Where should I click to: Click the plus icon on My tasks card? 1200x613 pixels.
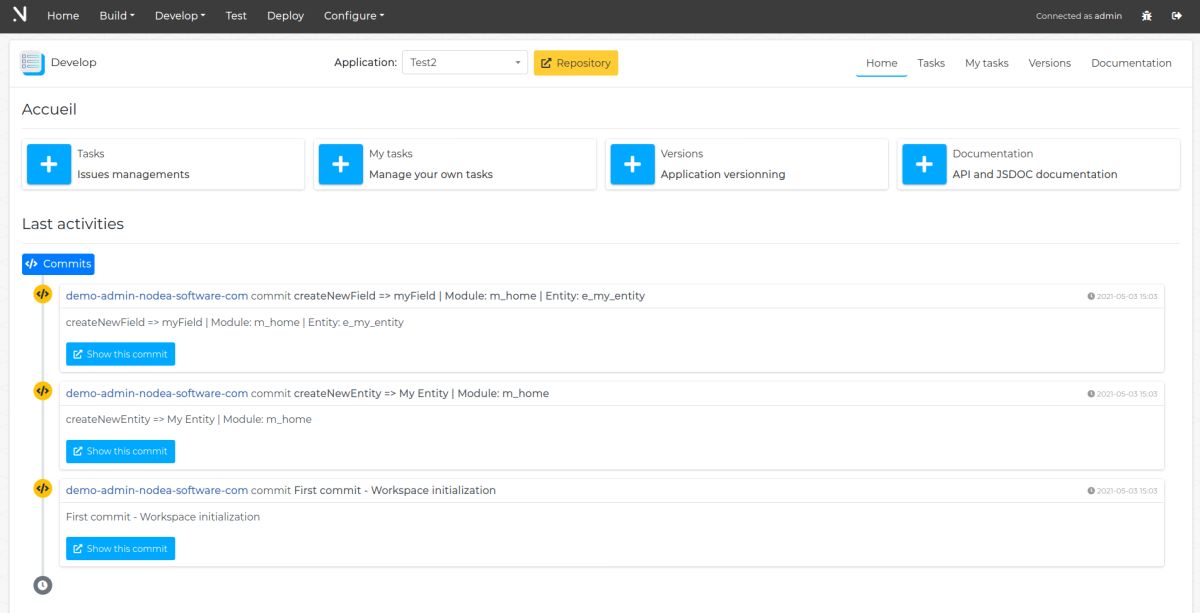(x=341, y=164)
